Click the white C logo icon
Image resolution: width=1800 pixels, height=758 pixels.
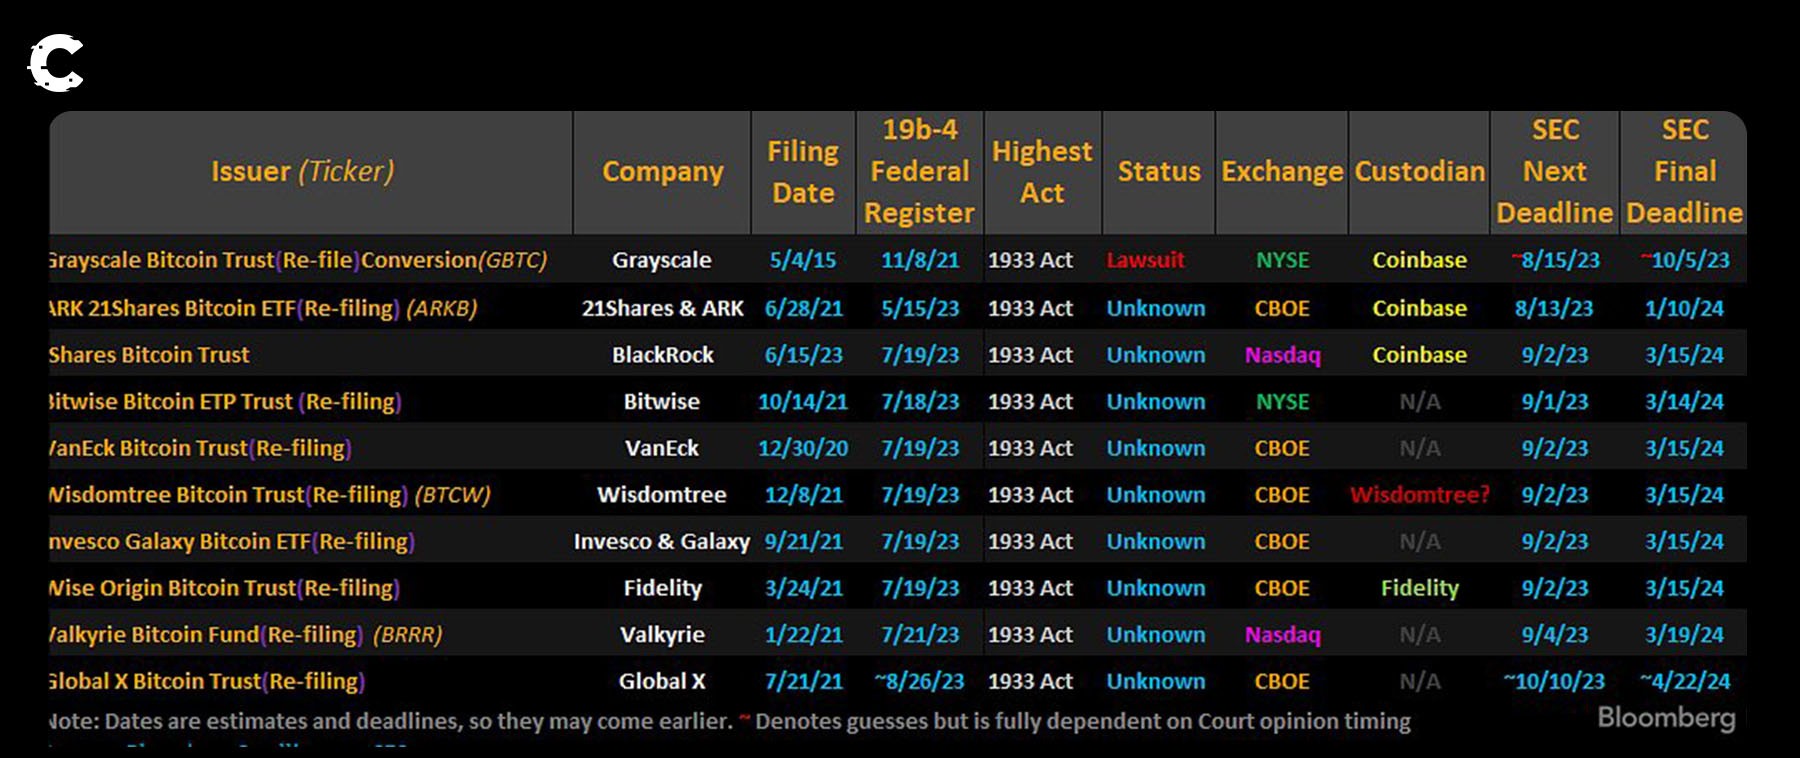tap(56, 64)
